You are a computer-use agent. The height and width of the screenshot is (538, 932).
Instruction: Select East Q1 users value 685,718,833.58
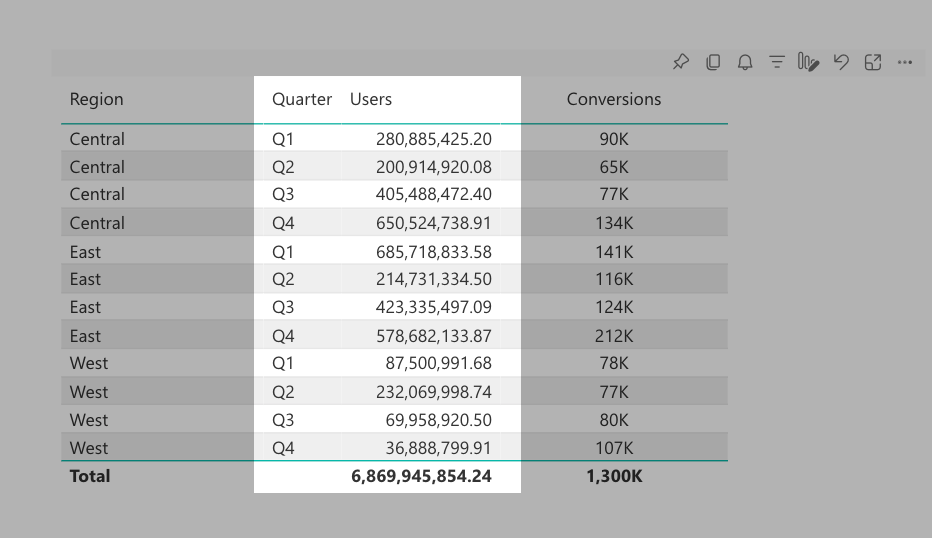(433, 252)
